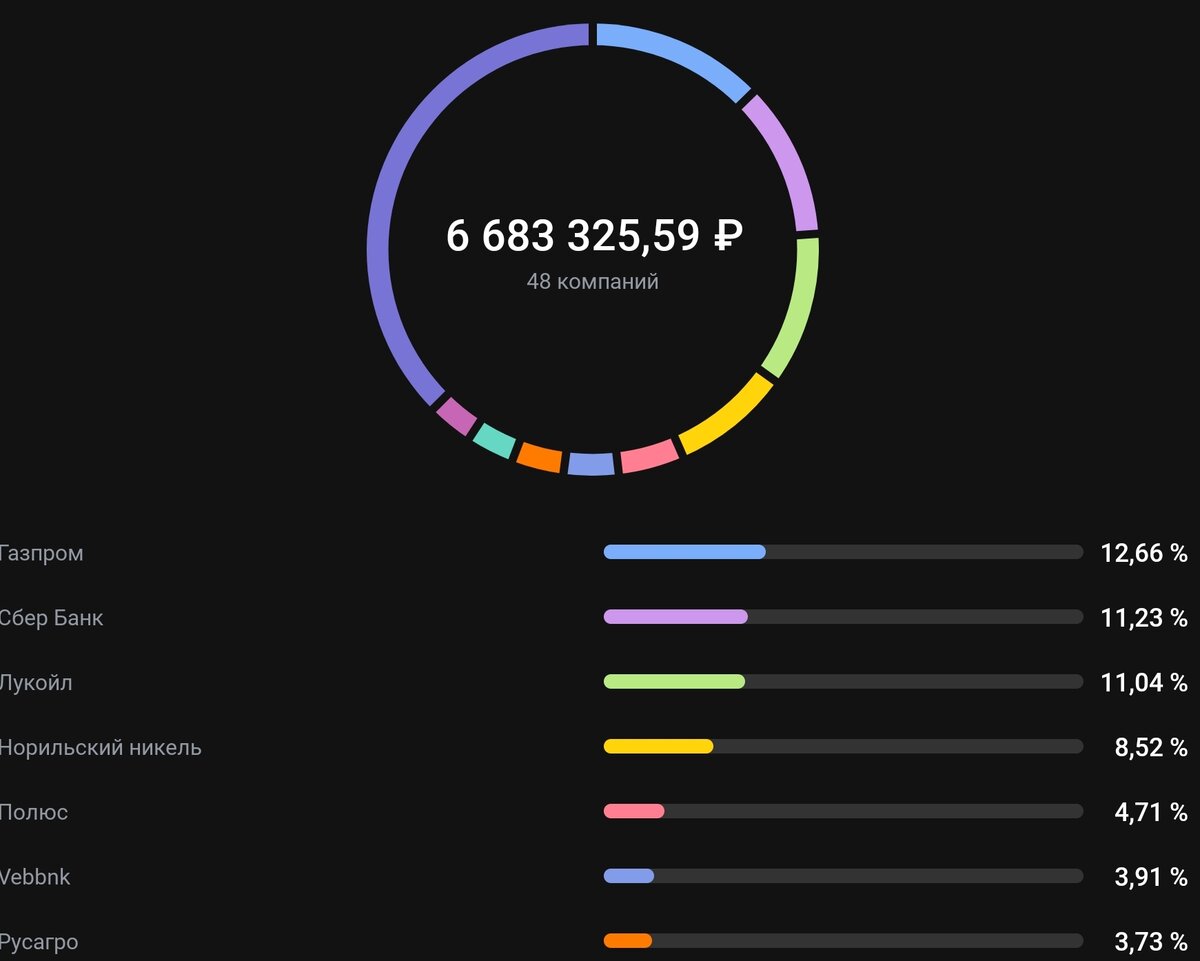Click the 48 компаний label
Viewport: 1200px width, 961px height.
click(x=593, y=282)
